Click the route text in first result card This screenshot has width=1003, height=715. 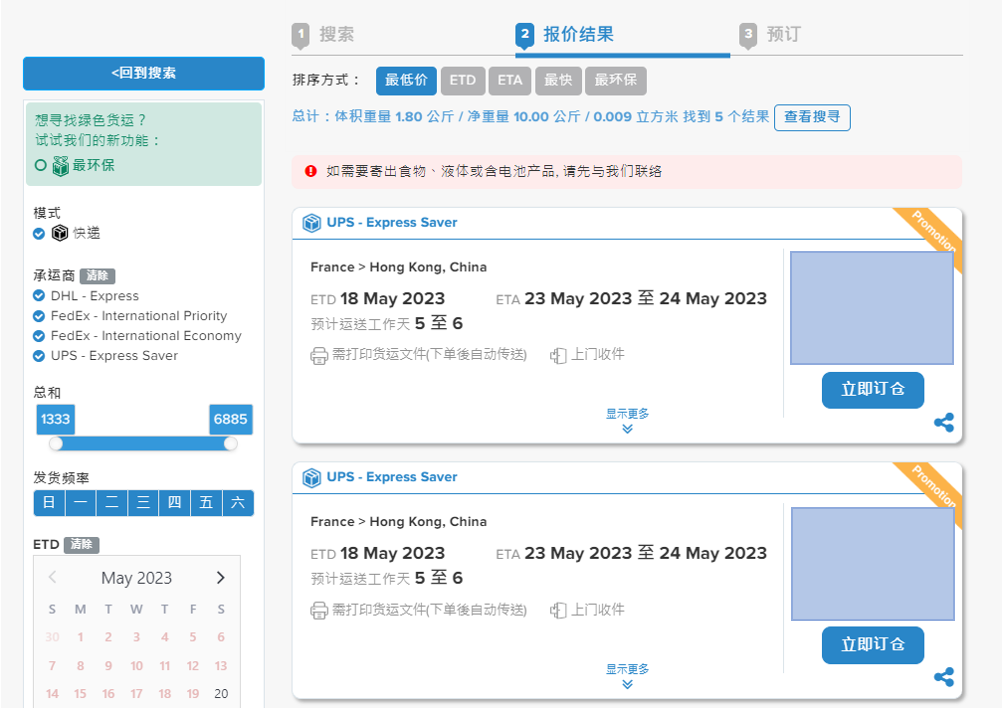point(399,267)
